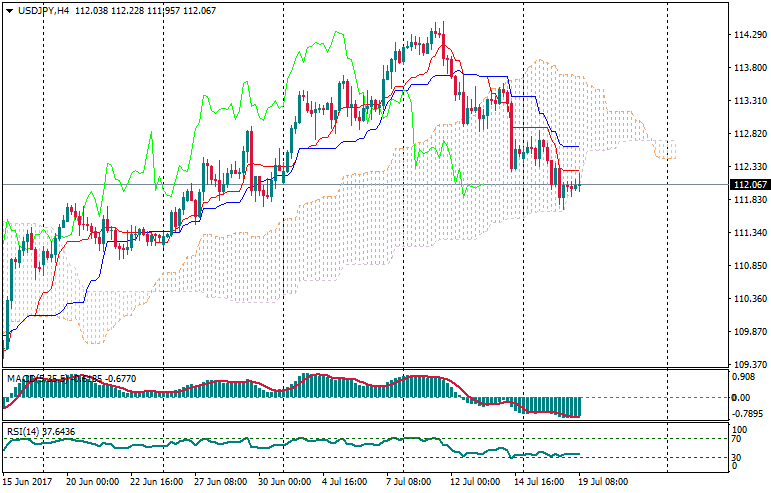Select the 30 Jun 00:00 time label
This screenshot has width=771, height=493.
pos(284,482)
